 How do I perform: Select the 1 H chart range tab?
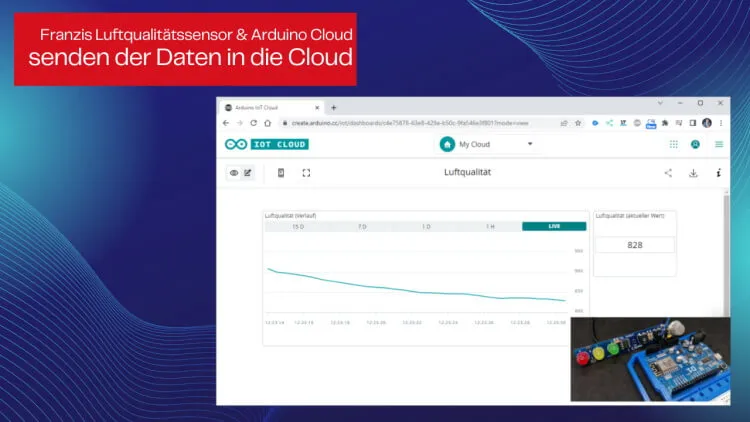click(490, 226)
